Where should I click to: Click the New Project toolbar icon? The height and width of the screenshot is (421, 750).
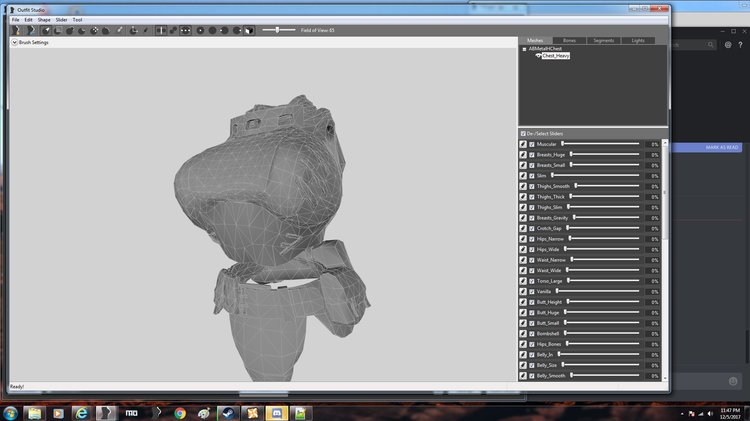tap(16, 30)
